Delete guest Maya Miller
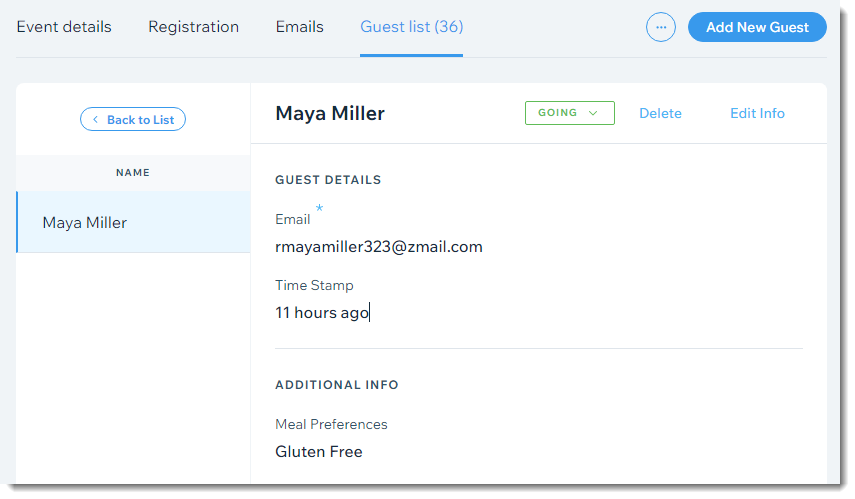This screenshot has width=855, height=499. (660, 113)
